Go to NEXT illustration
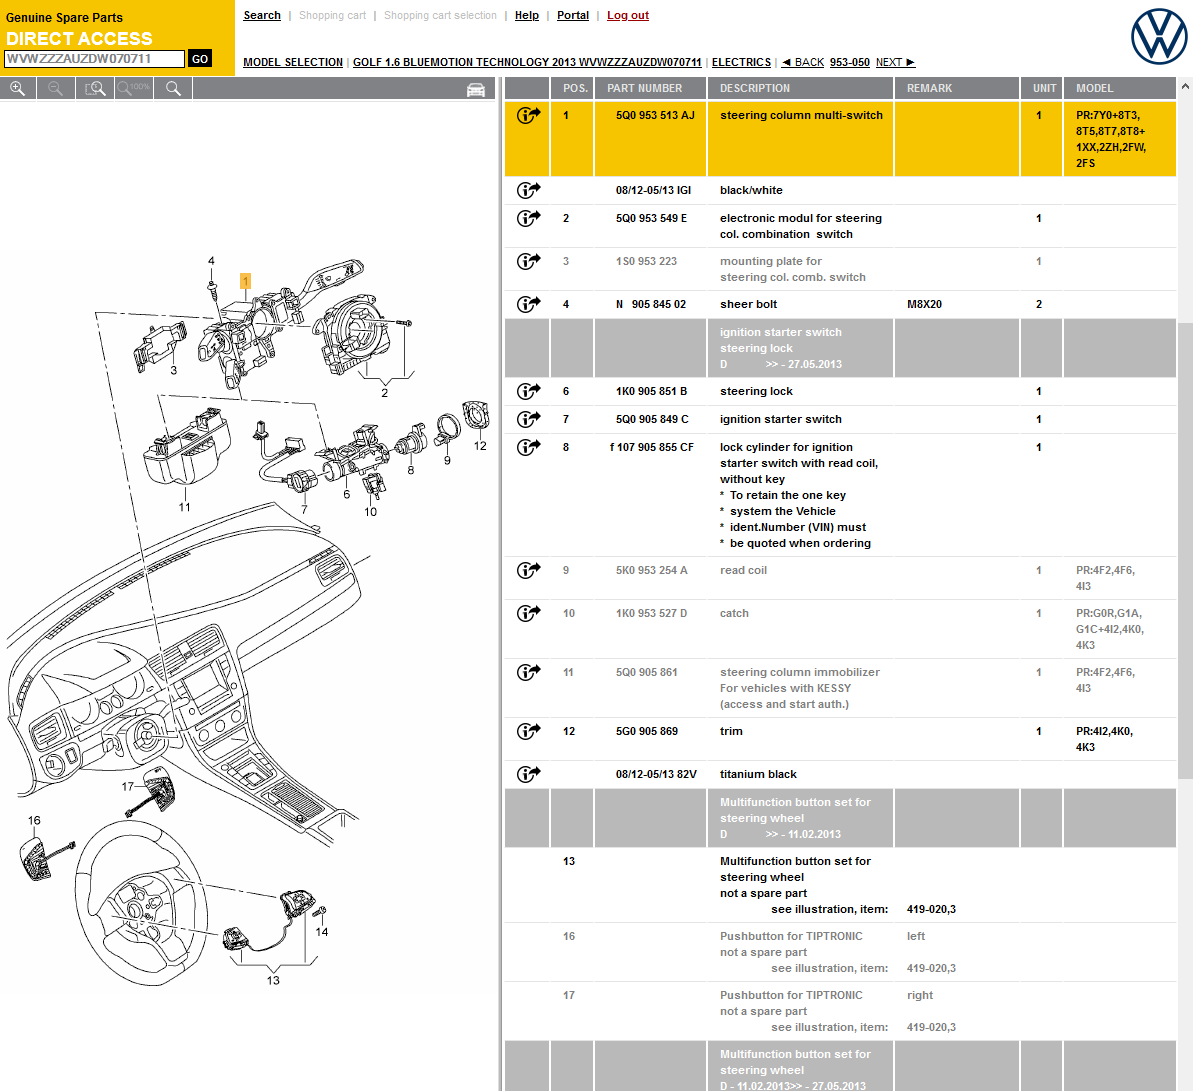This screenshot has height=1091, width=1193. click(896, 62)
